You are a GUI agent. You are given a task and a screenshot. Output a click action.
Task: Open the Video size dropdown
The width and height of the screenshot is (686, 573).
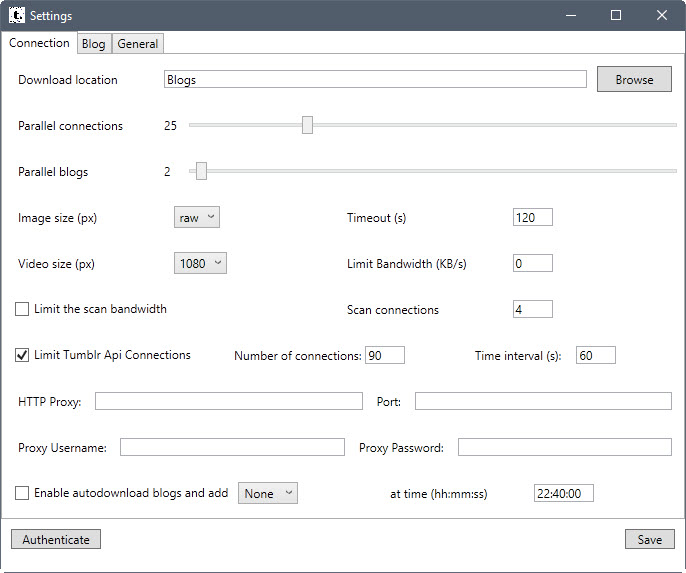pyautogui.click(x=200, y=263)
